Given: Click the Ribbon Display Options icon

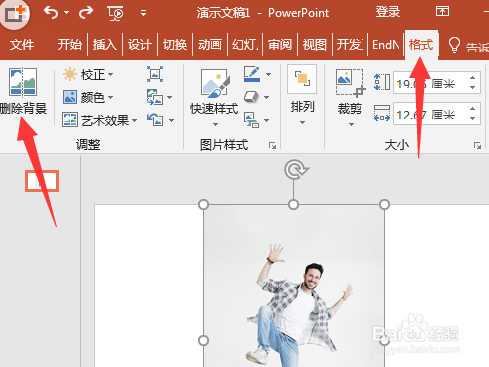Looking at the screenshot, I should pyautogui.click(x=442, y=12).
